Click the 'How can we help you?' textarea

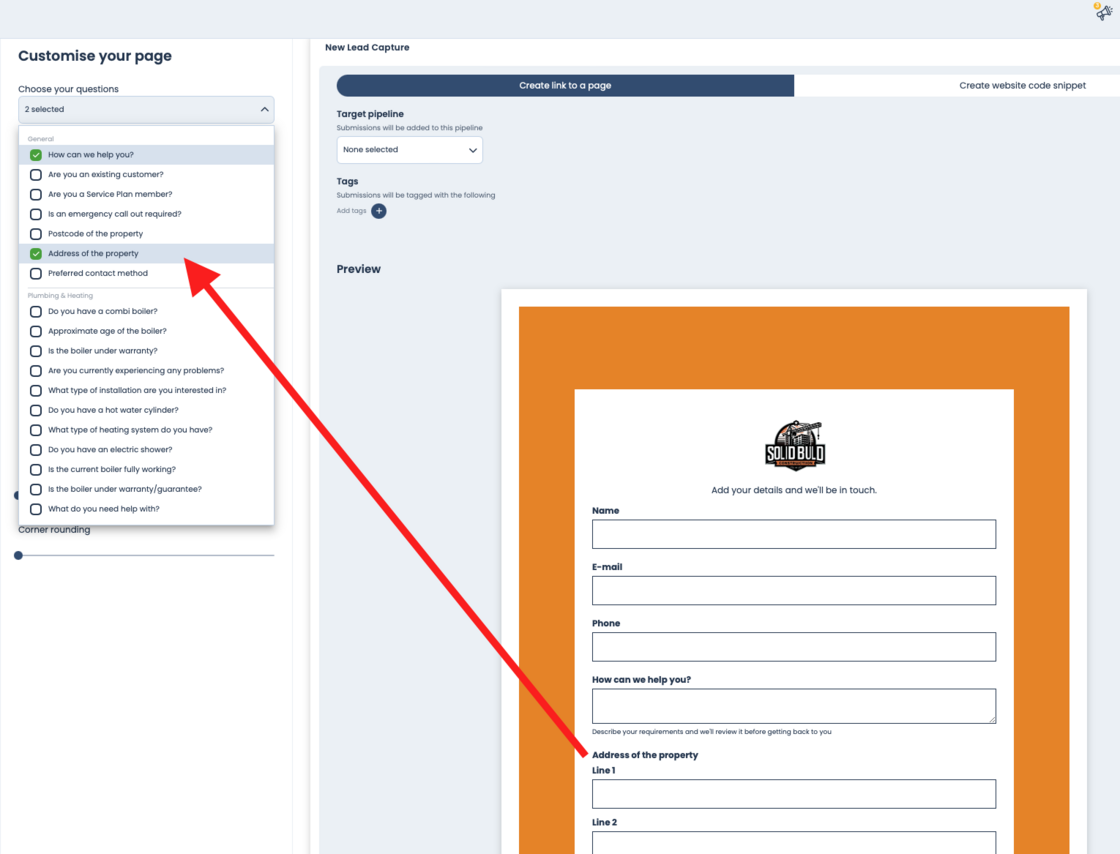(x=793, y=706)
